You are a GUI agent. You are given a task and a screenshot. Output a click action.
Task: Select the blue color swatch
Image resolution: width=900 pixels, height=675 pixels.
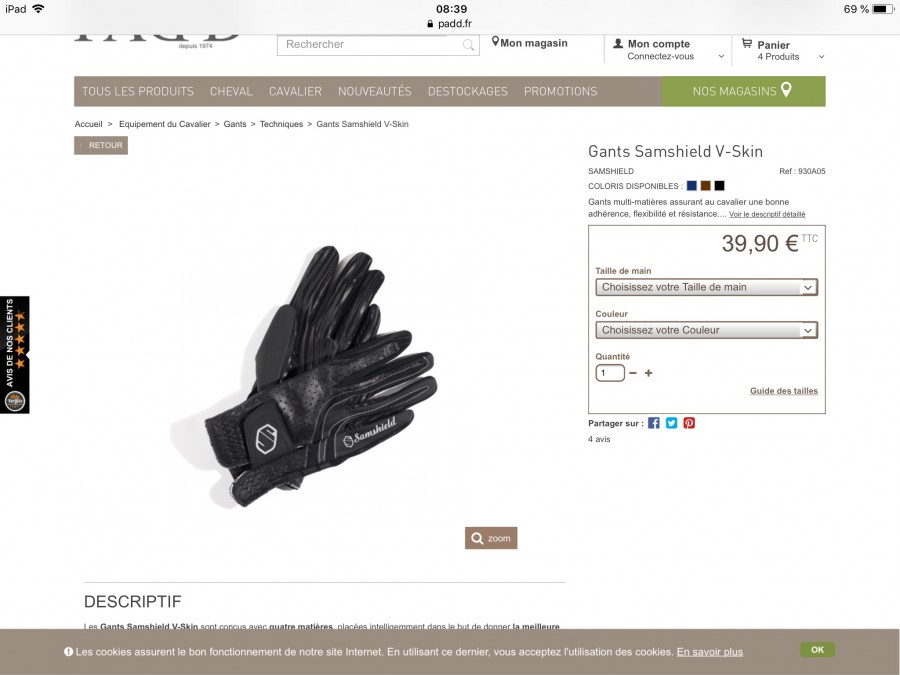click(x=692, y=185)
